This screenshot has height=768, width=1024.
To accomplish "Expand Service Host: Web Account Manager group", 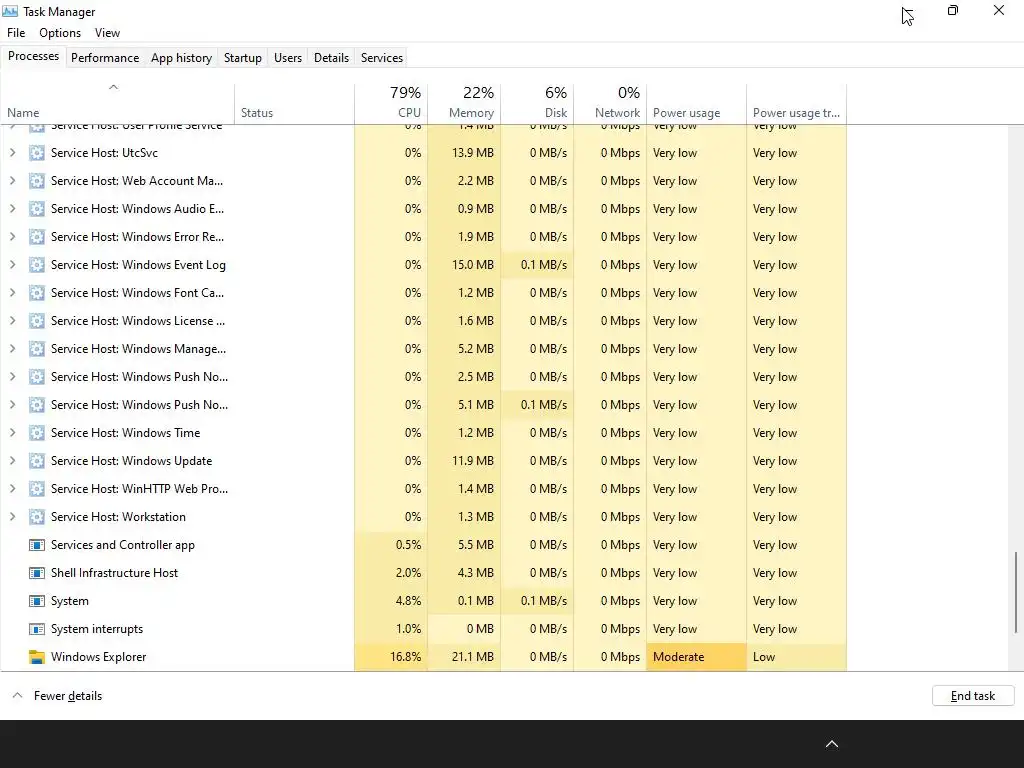I will [12, 181].
